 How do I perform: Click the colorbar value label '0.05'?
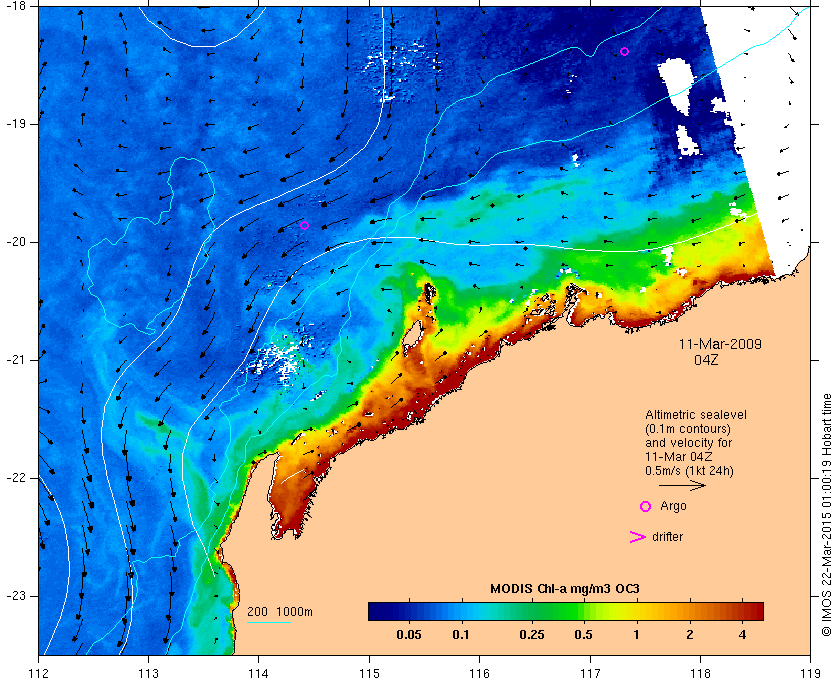[x=408, y=635]
